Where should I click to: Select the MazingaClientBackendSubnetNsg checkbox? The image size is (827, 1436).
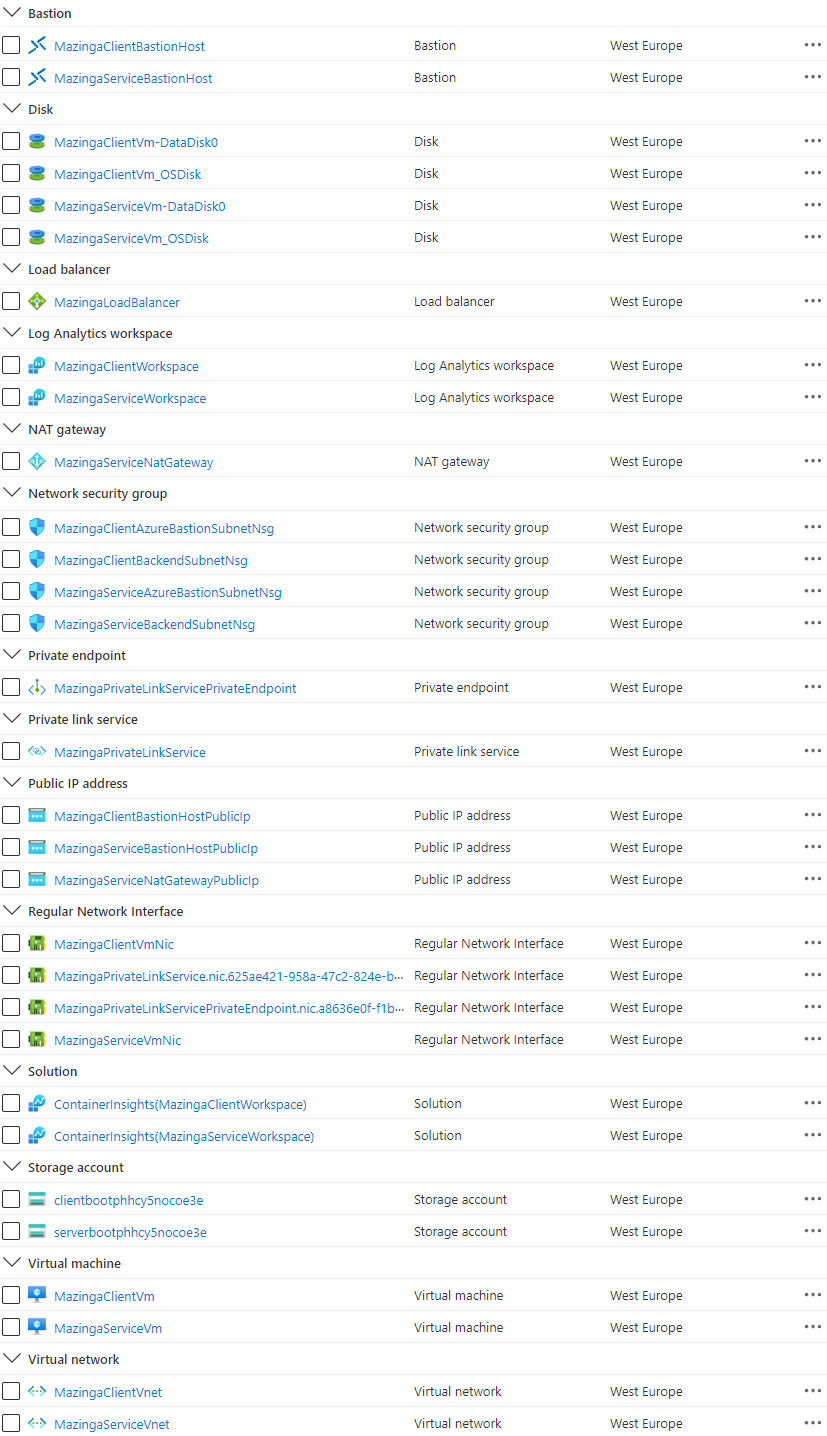(x=11, y=560)
